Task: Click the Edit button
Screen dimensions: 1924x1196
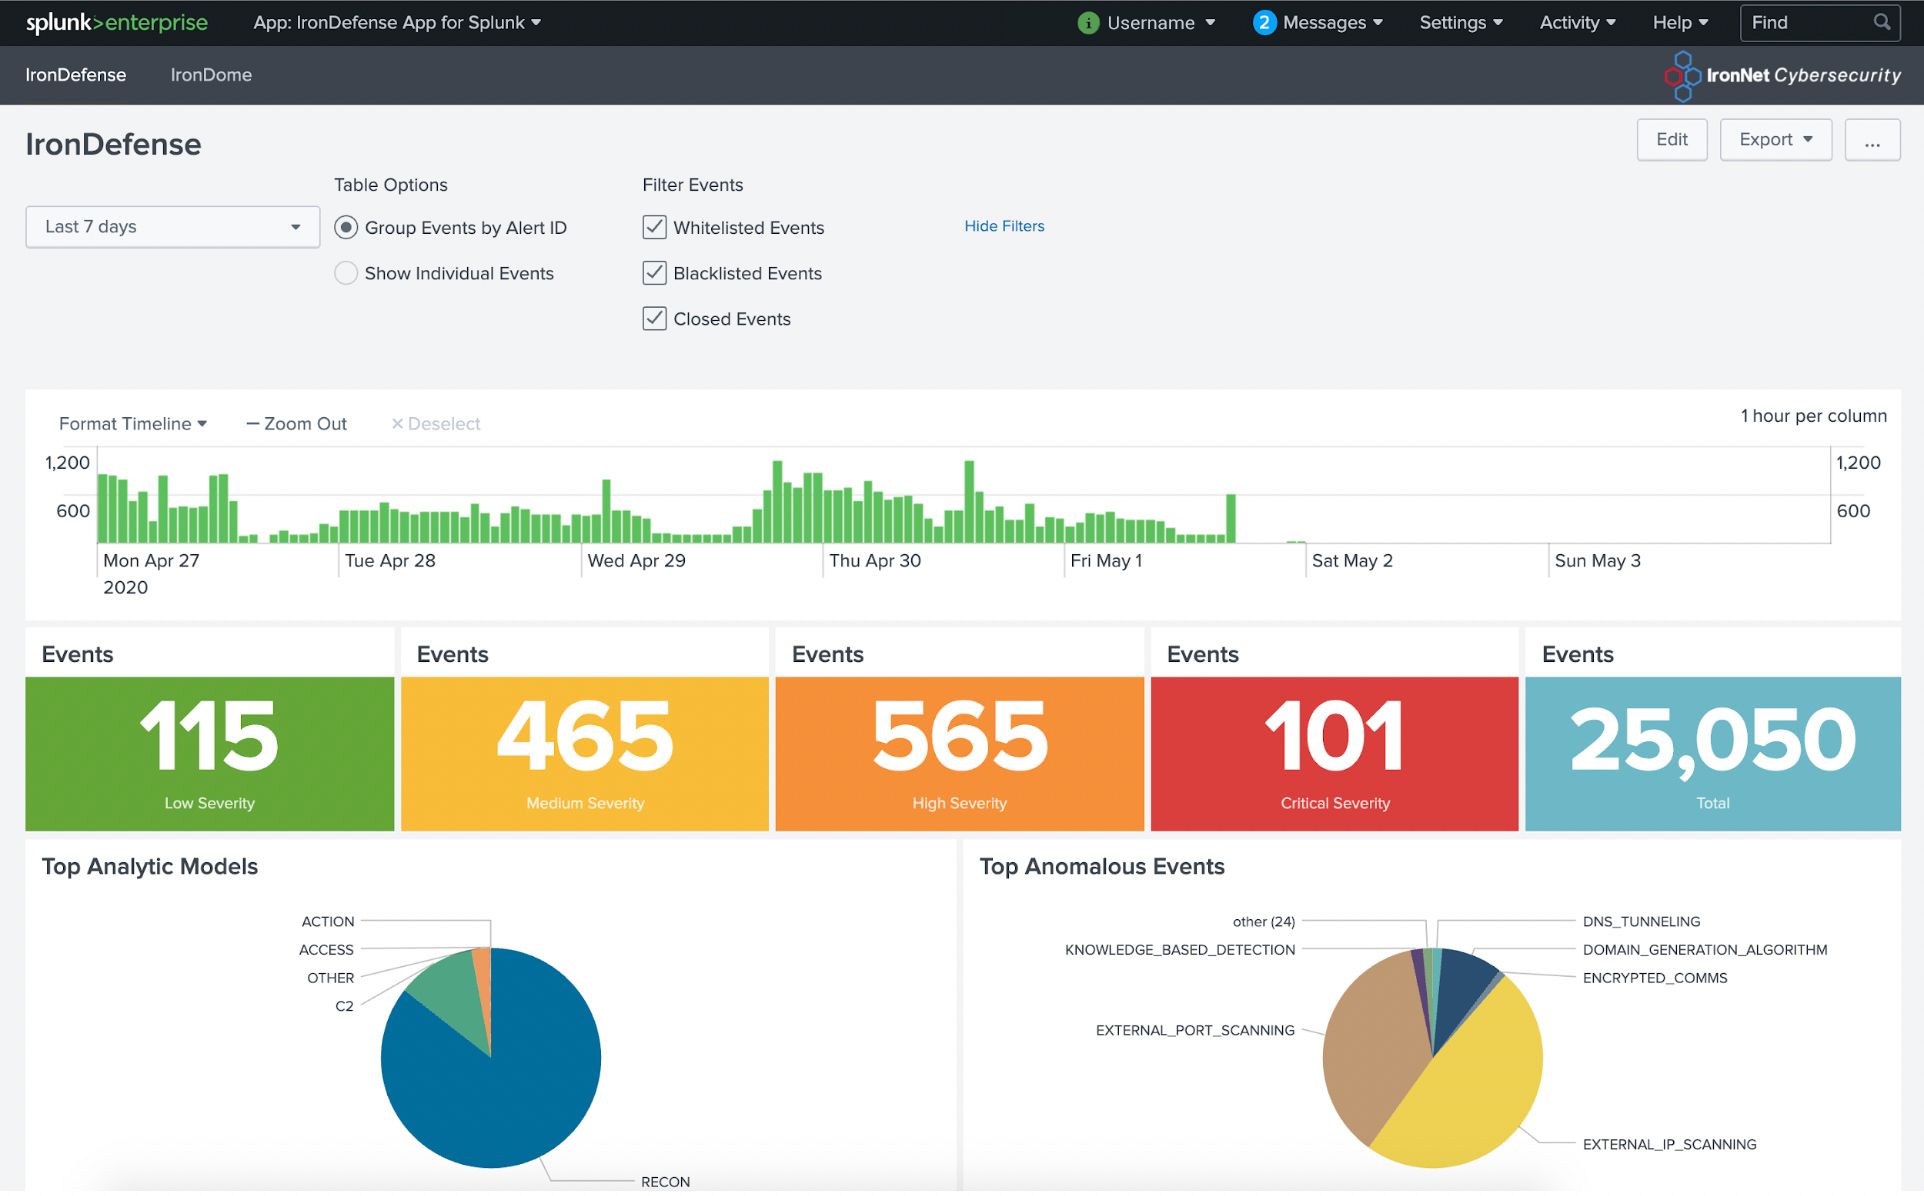Action: [1671, 139]
